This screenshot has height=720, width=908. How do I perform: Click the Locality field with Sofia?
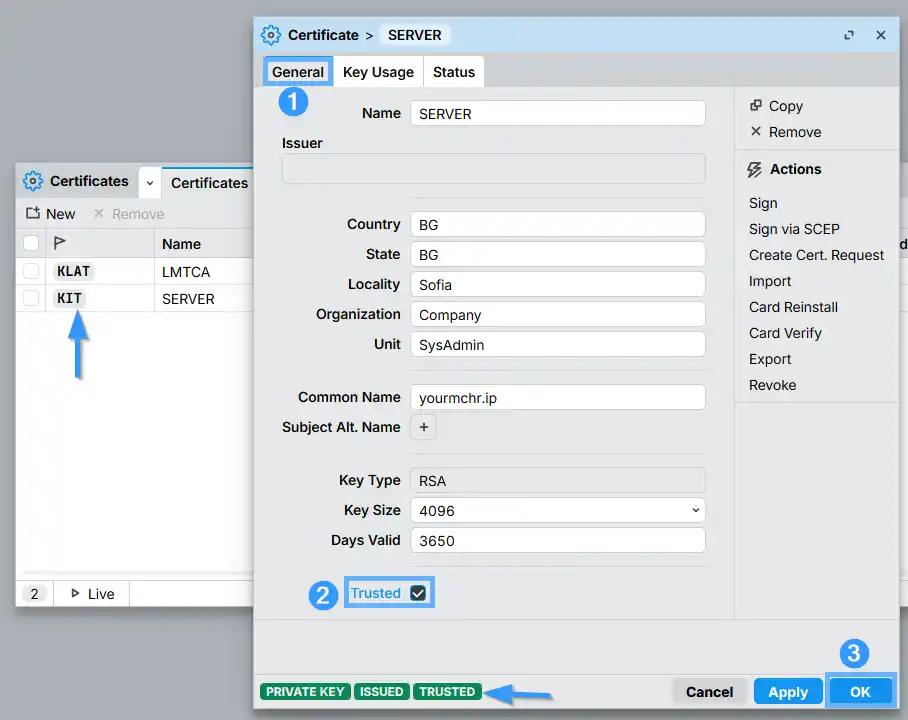point(558,284)
